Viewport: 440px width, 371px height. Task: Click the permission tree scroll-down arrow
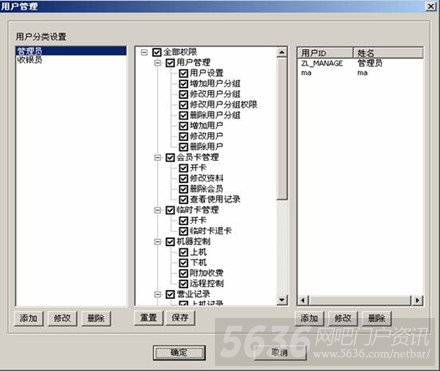coord(282,300)
